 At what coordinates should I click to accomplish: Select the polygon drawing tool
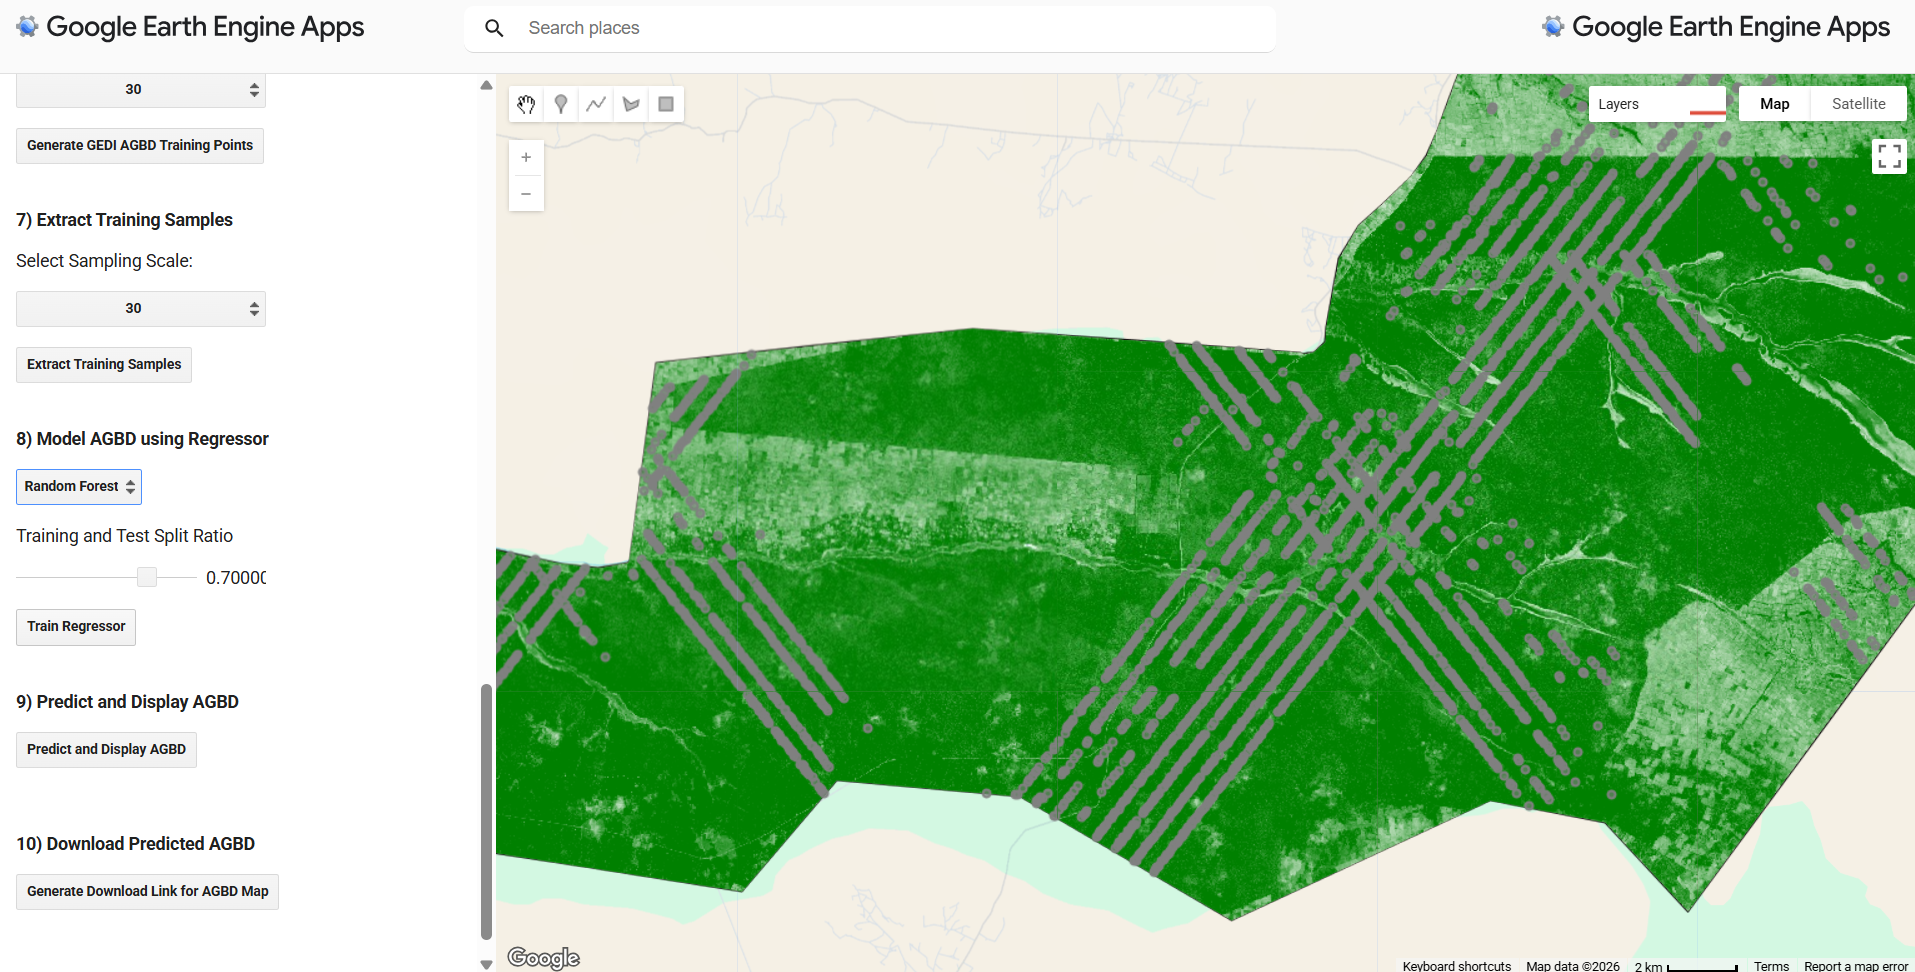[x=630, y=103]
